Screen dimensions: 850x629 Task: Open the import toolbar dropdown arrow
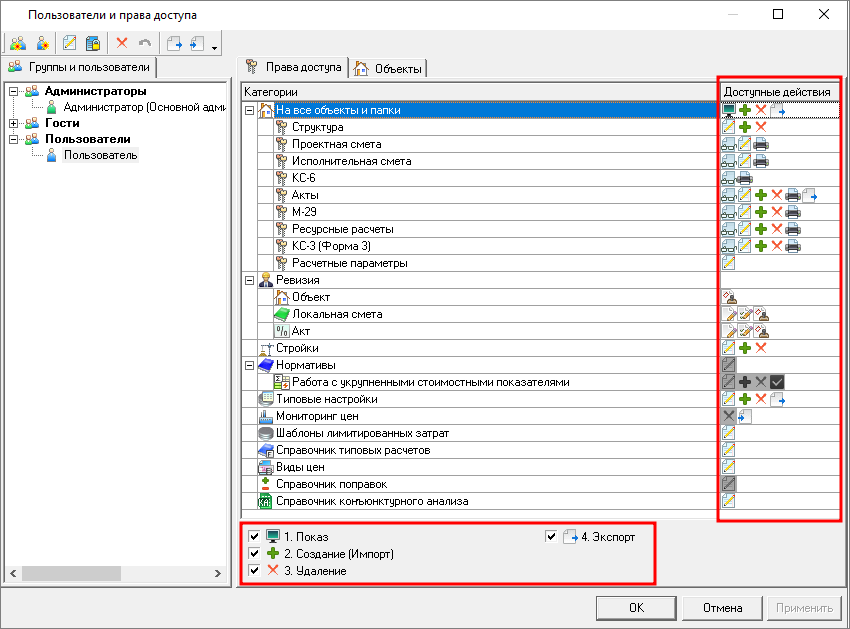click(214, 46)
